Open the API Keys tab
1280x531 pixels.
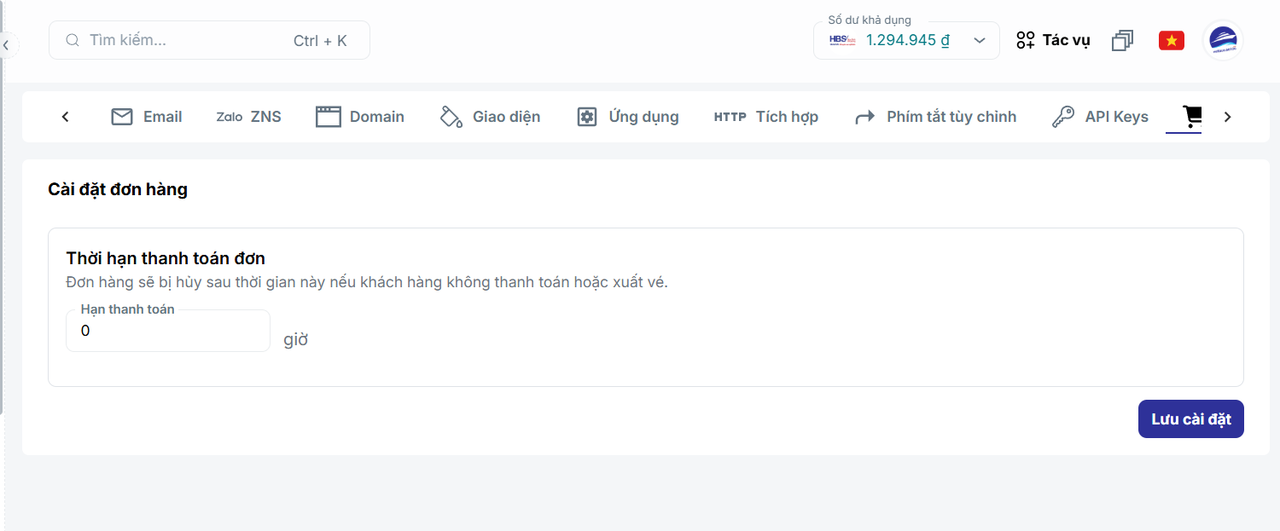pyautogui.click(x=1100, y=117)
